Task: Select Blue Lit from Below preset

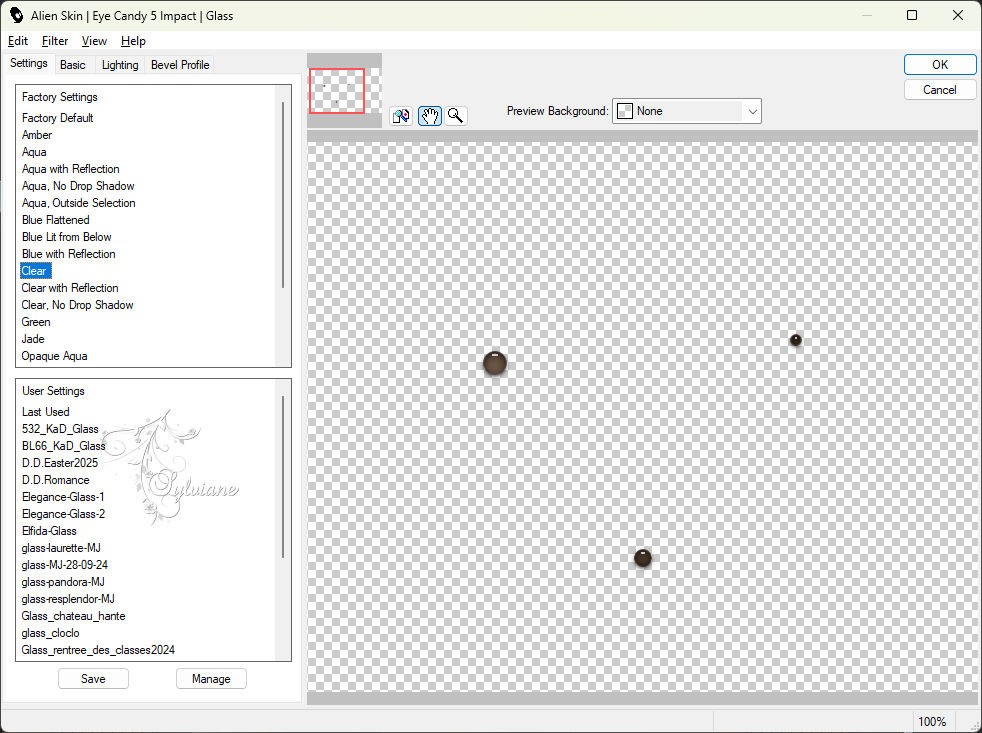Action: 66,237
